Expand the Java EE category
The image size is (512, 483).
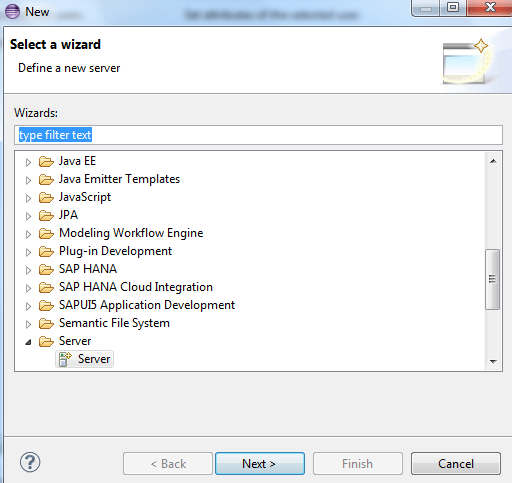click(28, 162)
